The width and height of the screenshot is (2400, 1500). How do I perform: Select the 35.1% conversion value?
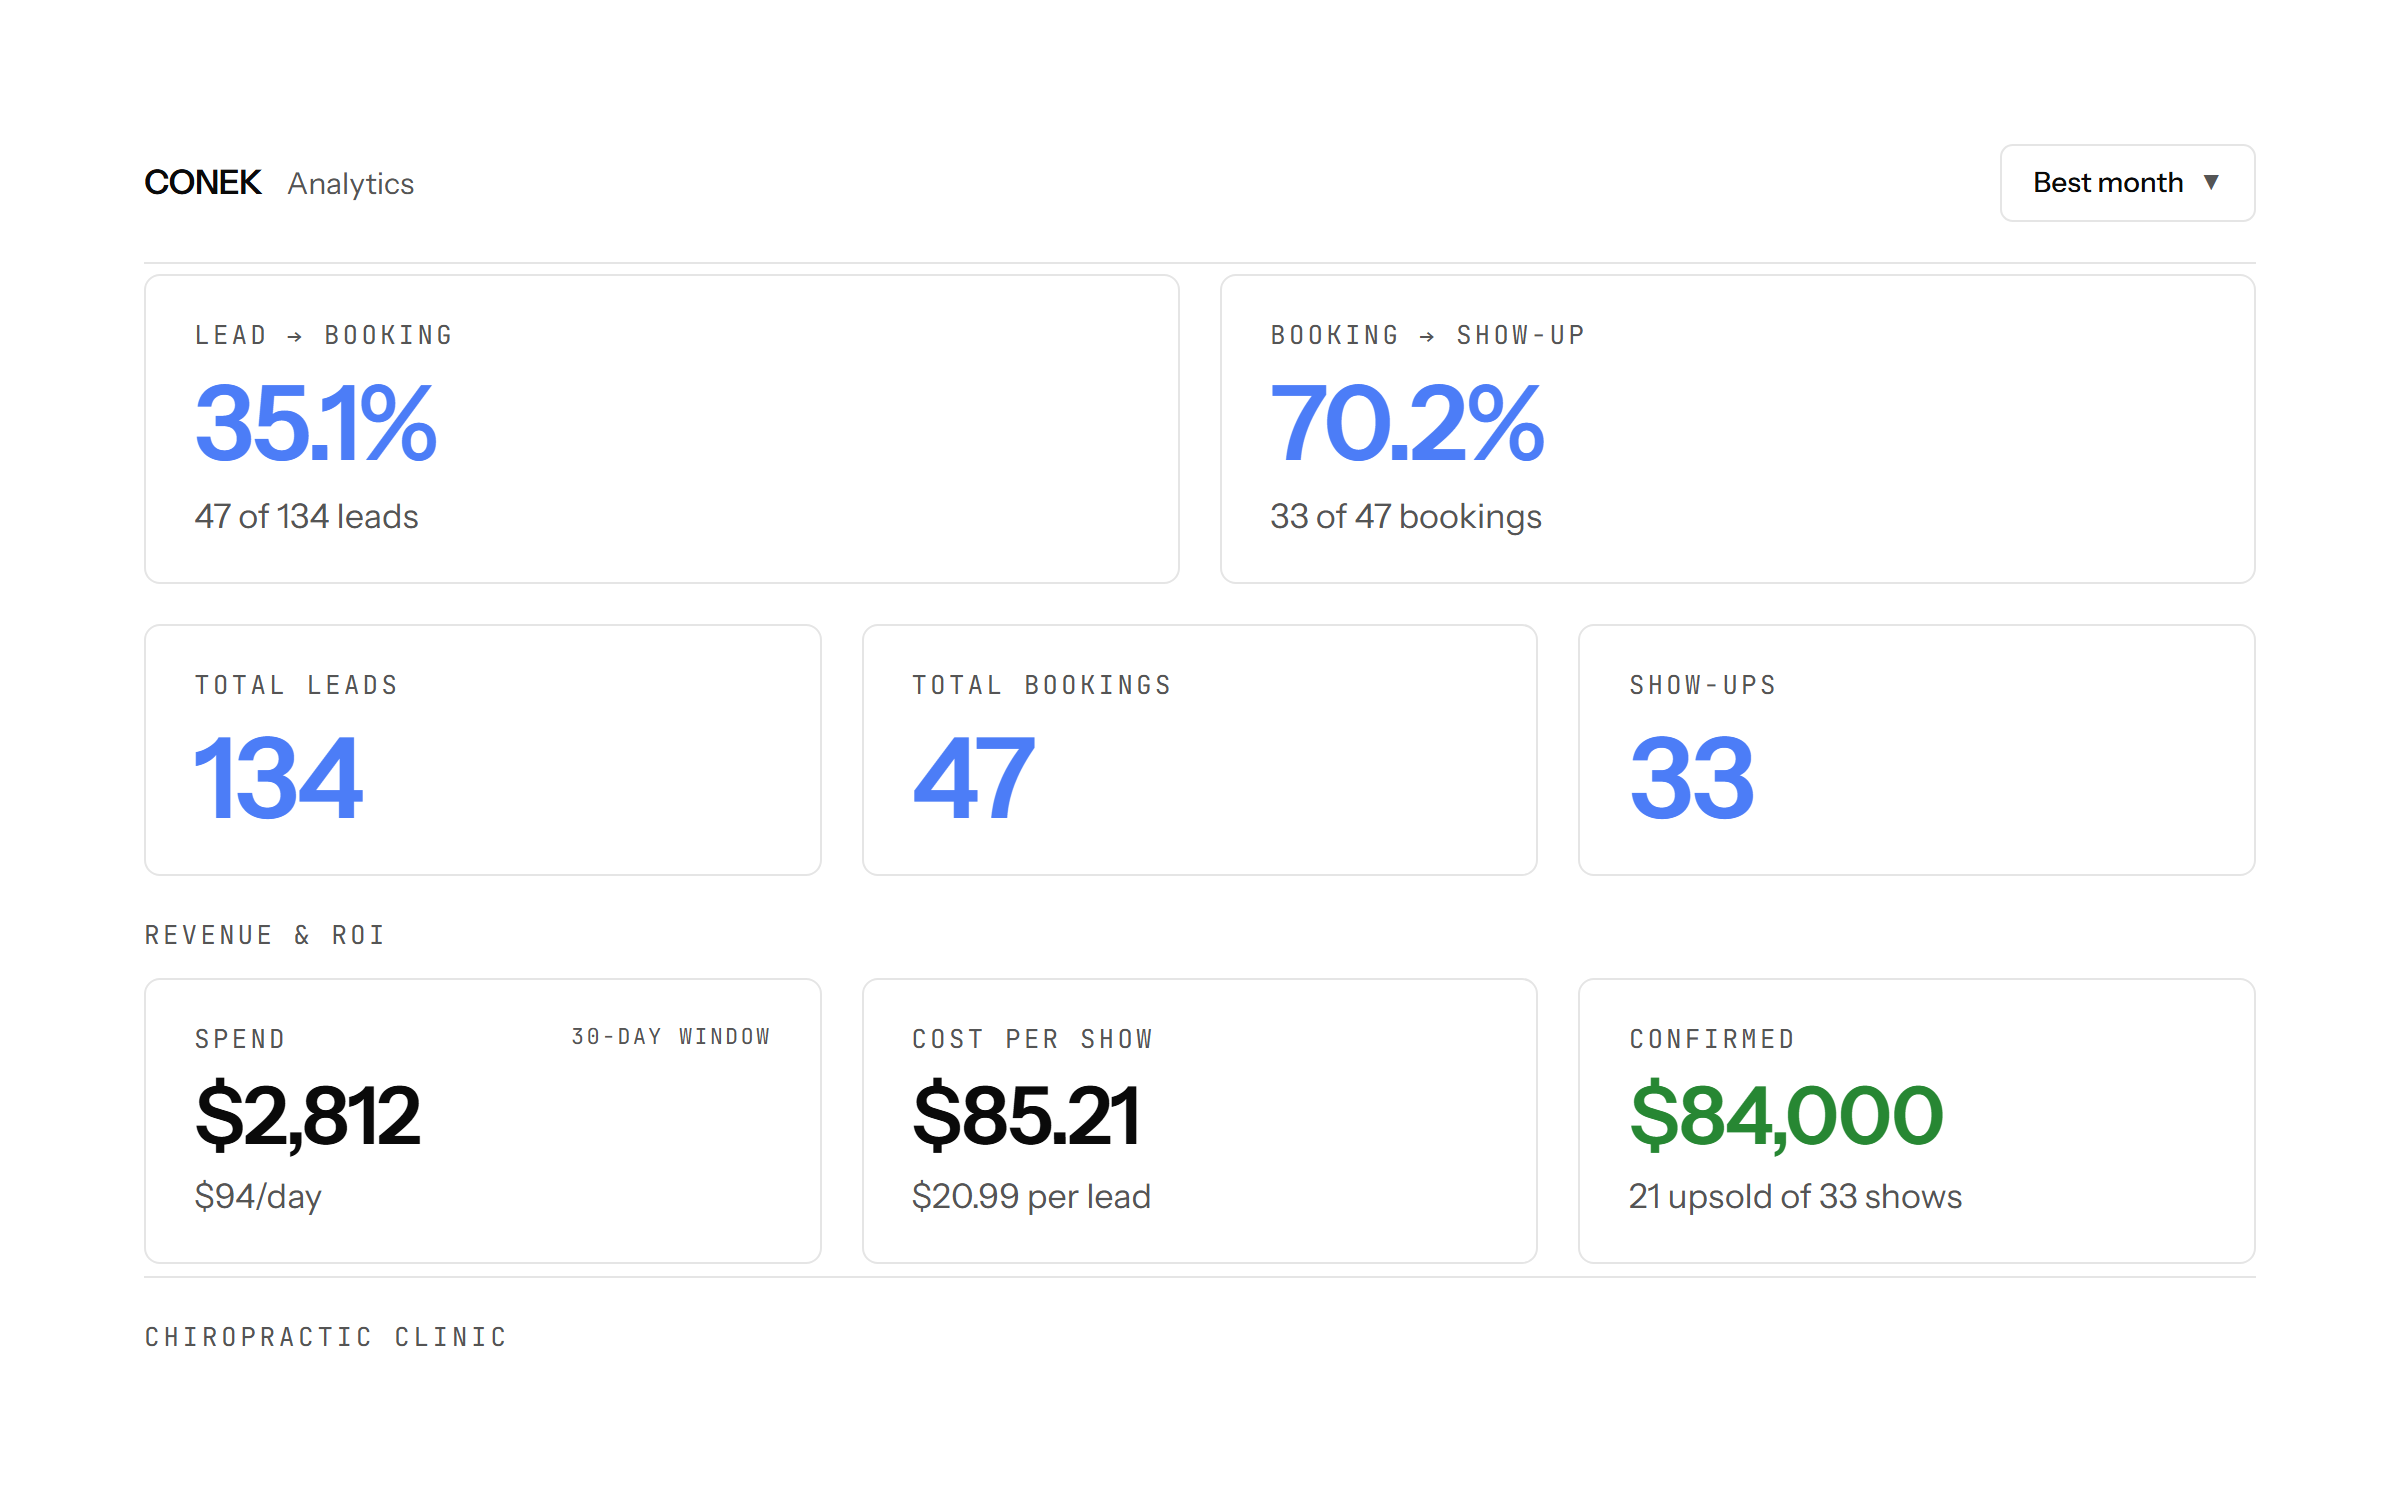coord(316,424)
